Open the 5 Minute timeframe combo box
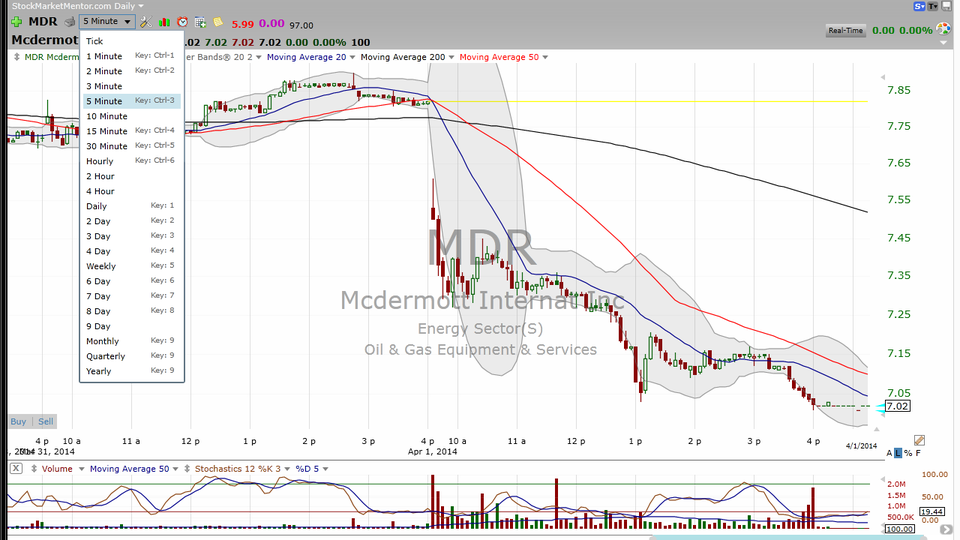This screenshot has width=960, height=540. click(107, 21)
